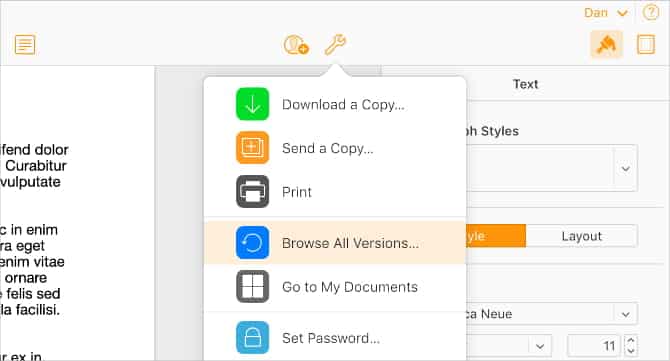The height and width of the screenshot is (361, 670).
Task: Click the help question mark icon
Action: [x=651, y=13]
